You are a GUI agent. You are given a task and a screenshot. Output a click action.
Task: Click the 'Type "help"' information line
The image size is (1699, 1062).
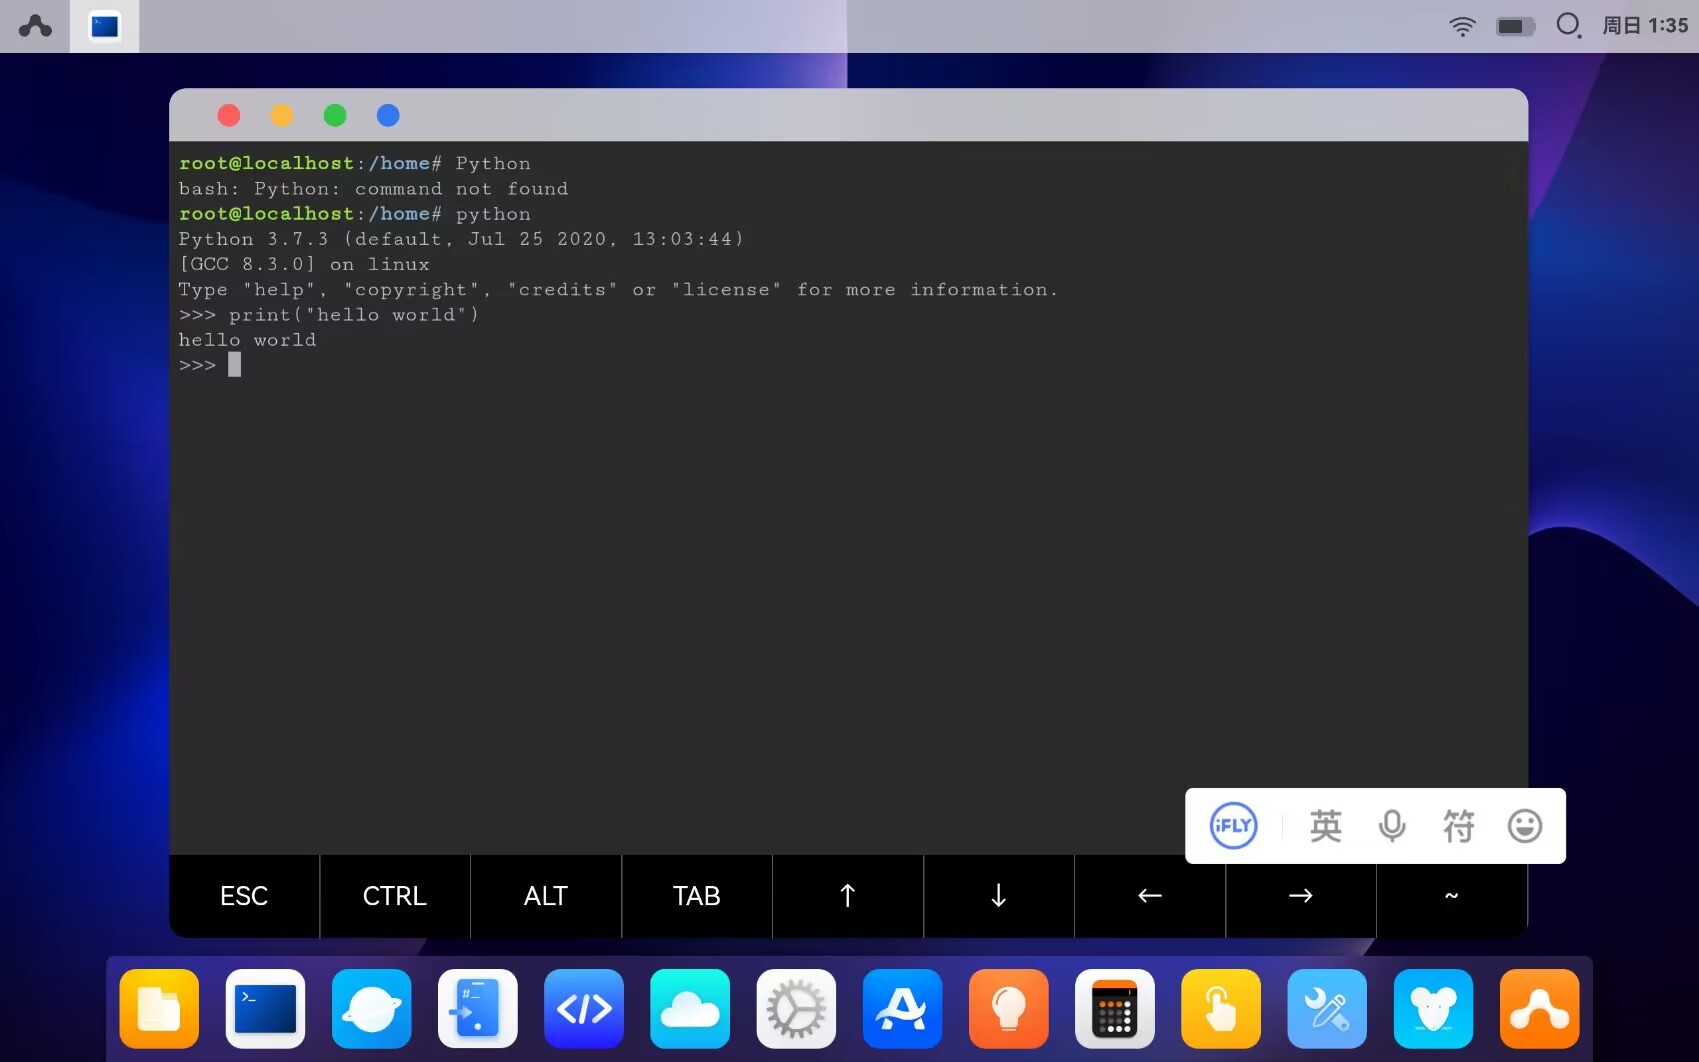tap(618, 290)
